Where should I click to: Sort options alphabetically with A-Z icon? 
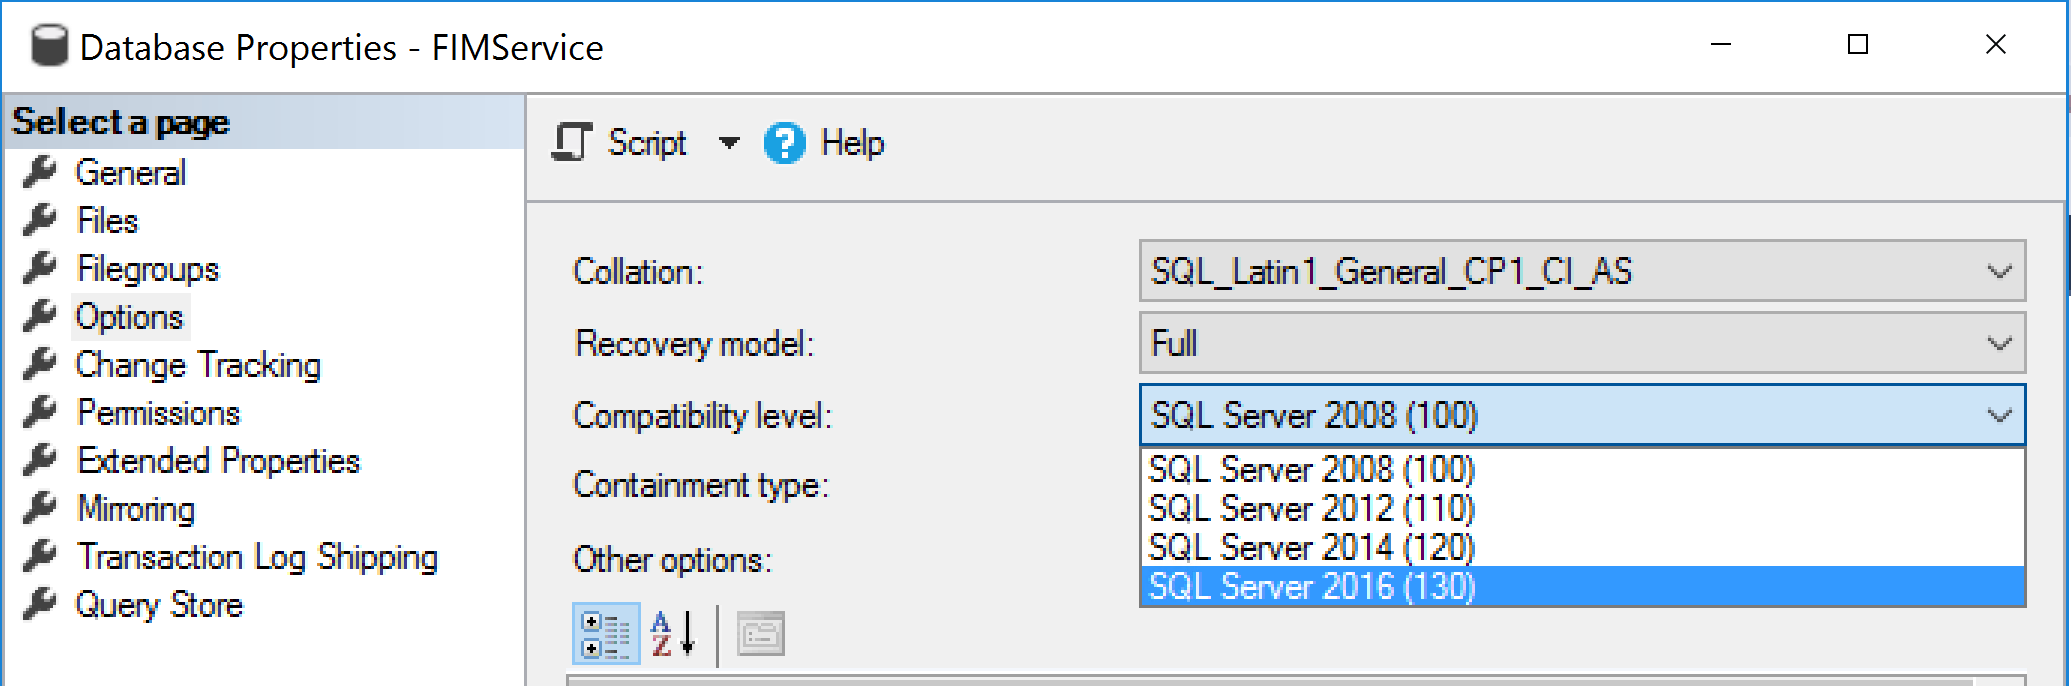click(673, 634)
